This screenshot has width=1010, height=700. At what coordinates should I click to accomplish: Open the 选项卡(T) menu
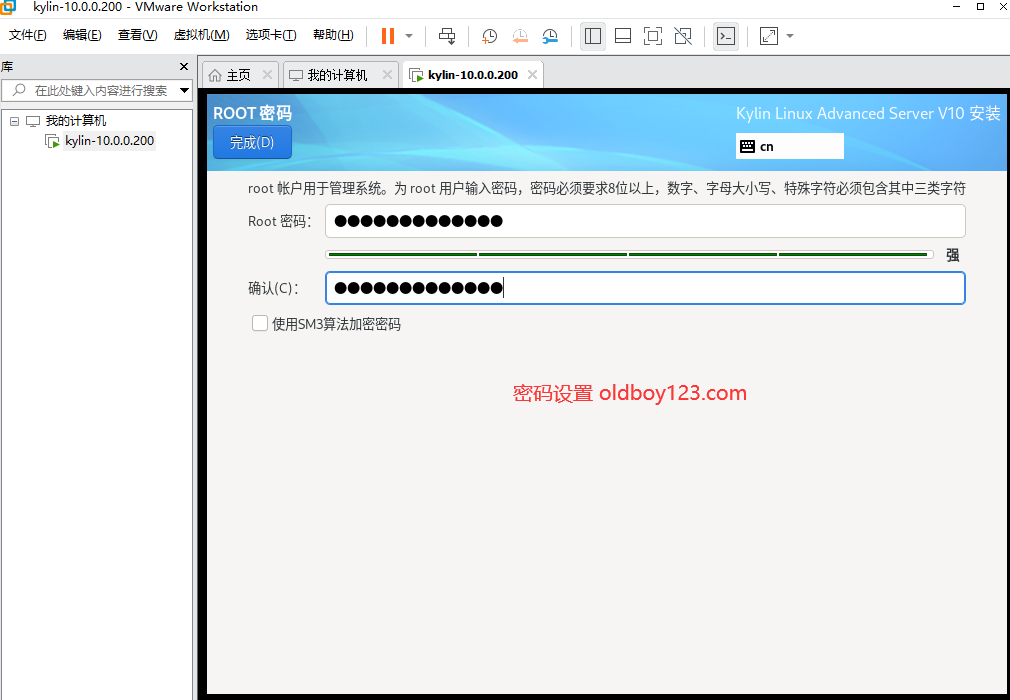pos(271,35)
